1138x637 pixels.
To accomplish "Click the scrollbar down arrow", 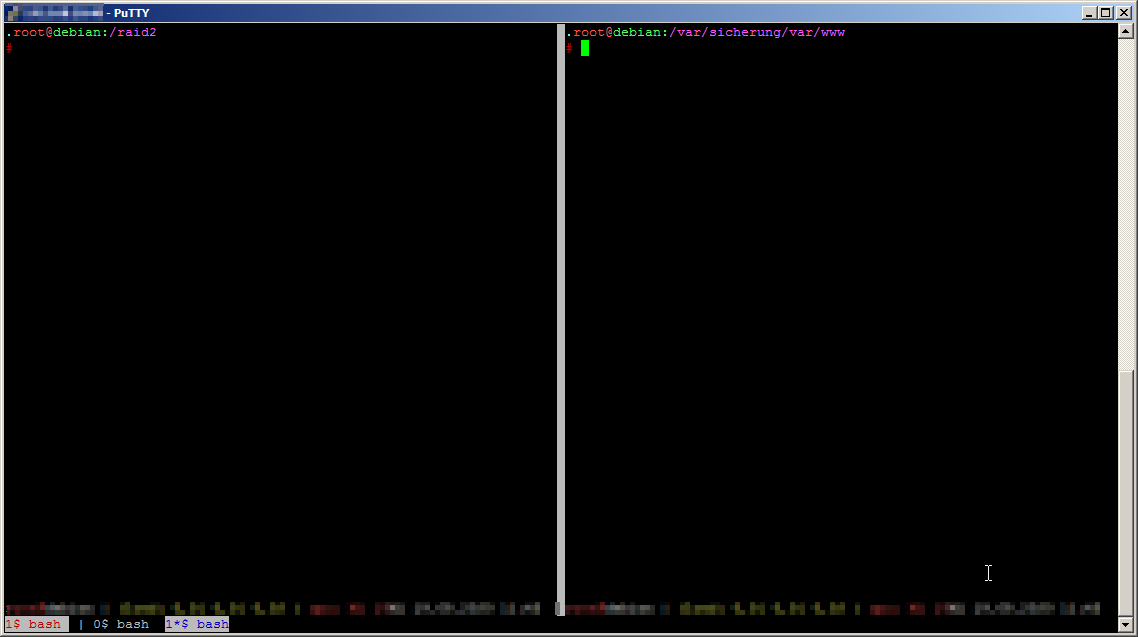I will [1126, 624].
